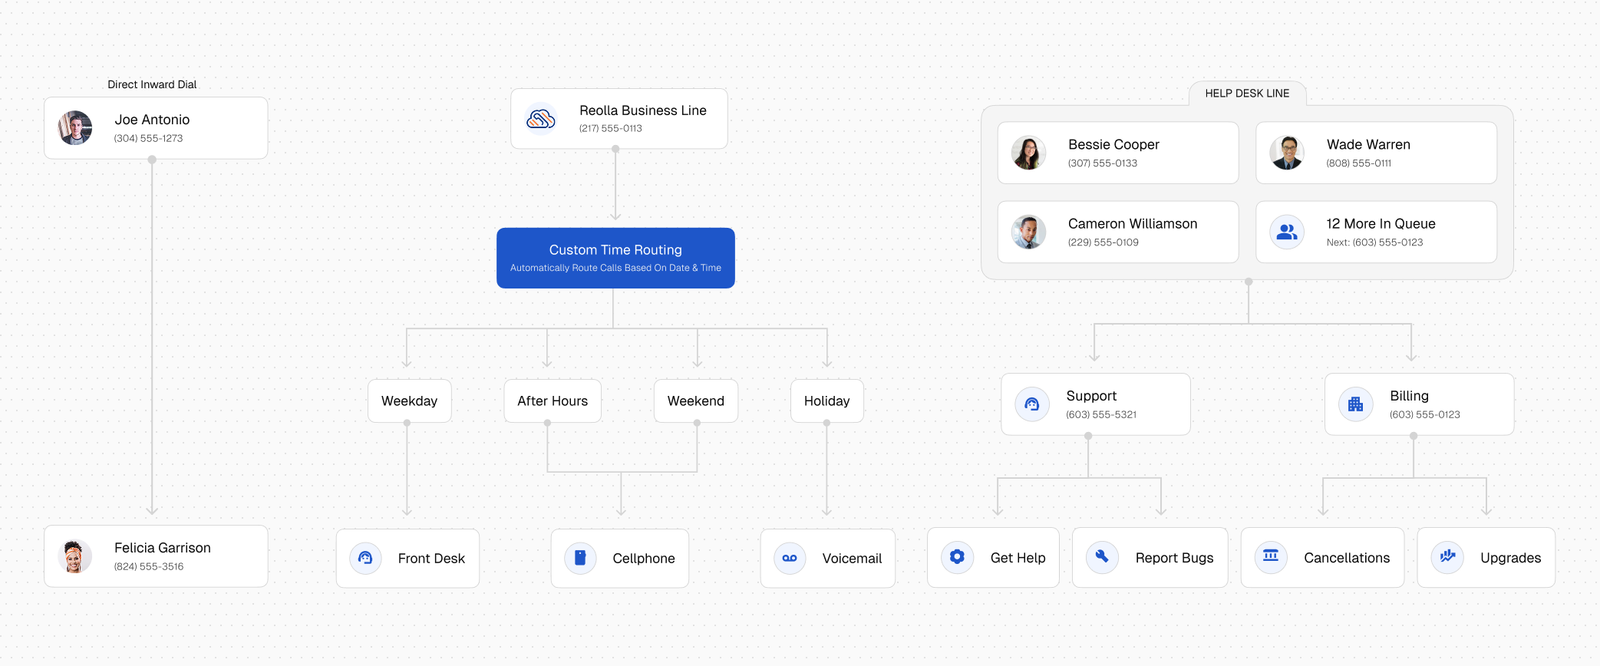Click Joe Antonio's profile photo
Viewport: 1600px width, 666px height.
(x=75, y=128)
